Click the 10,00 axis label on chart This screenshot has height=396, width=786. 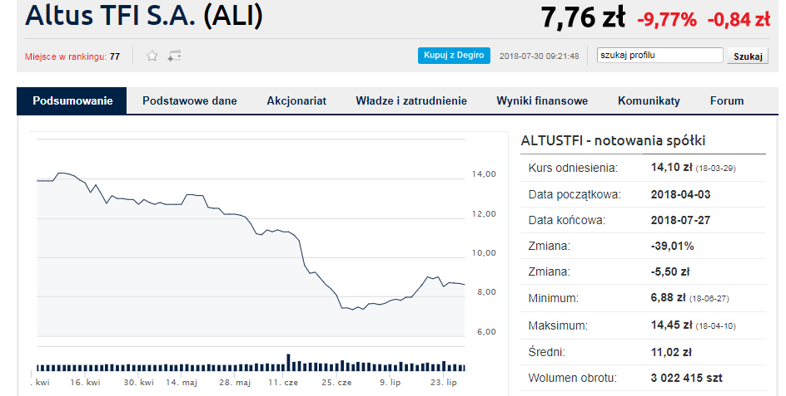pos(484,253)
